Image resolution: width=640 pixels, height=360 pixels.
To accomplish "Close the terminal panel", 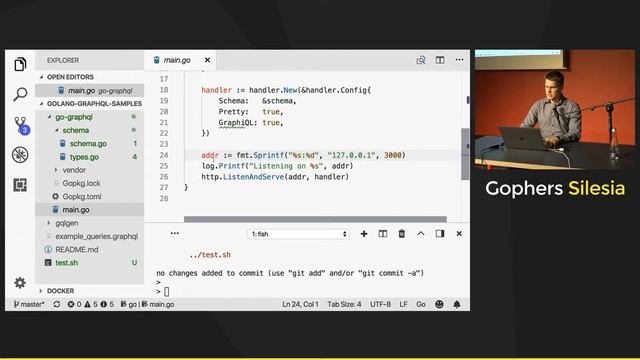I will click(x=459, y=234).
